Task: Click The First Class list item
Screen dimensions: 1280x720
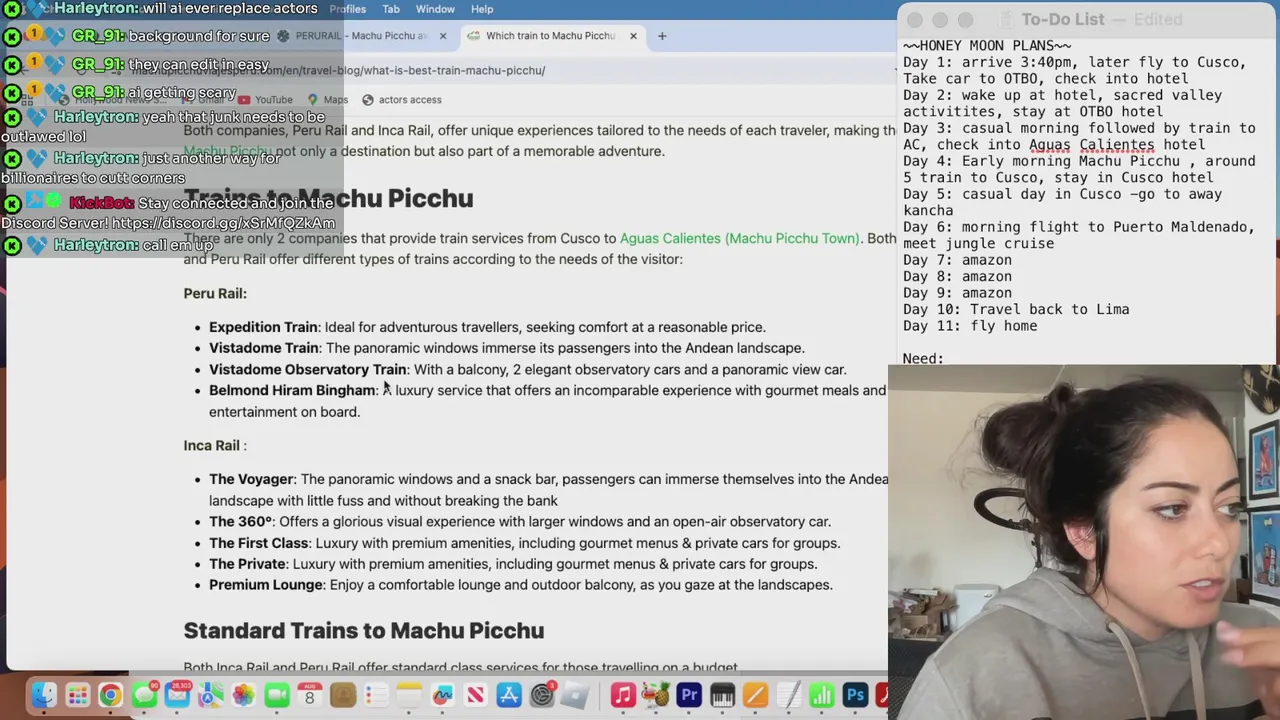Action: point(524,543)
